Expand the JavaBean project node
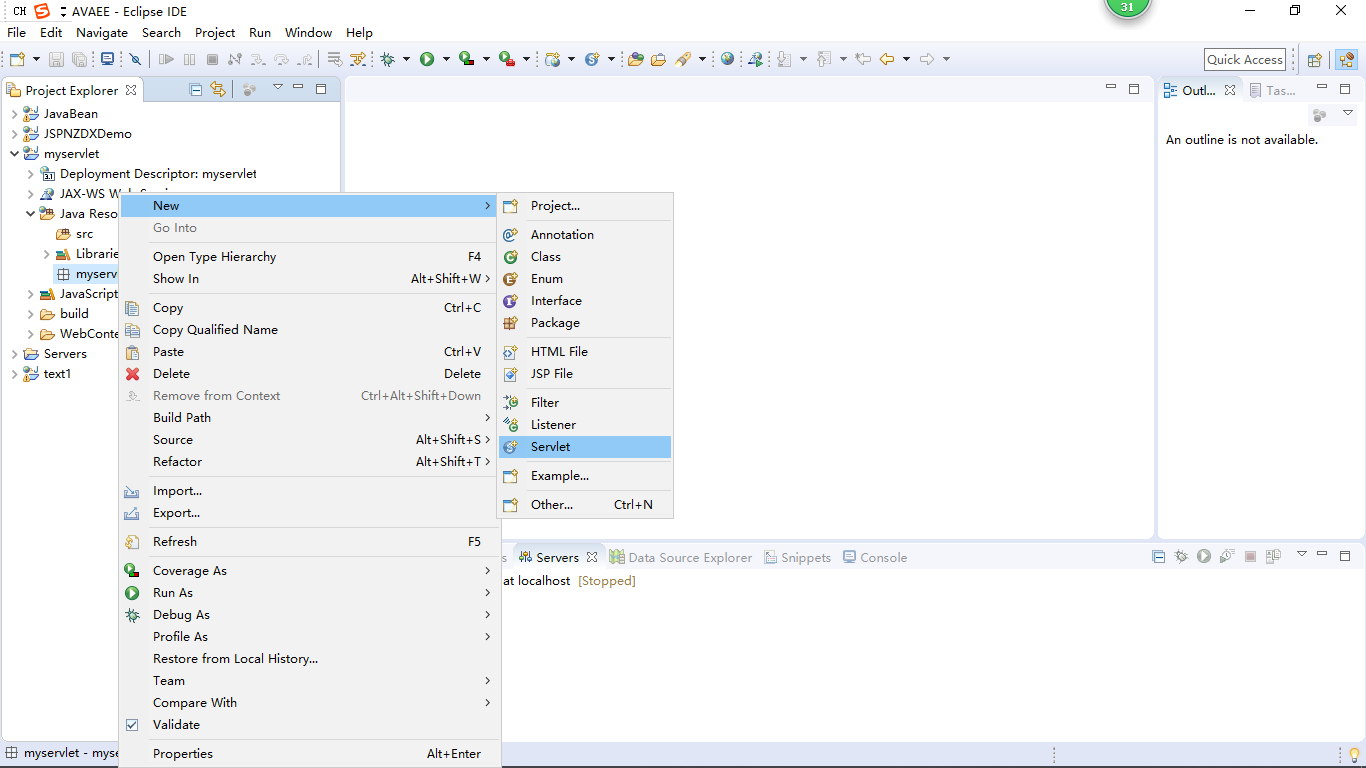1366x768 pixels. coord(14,114)
